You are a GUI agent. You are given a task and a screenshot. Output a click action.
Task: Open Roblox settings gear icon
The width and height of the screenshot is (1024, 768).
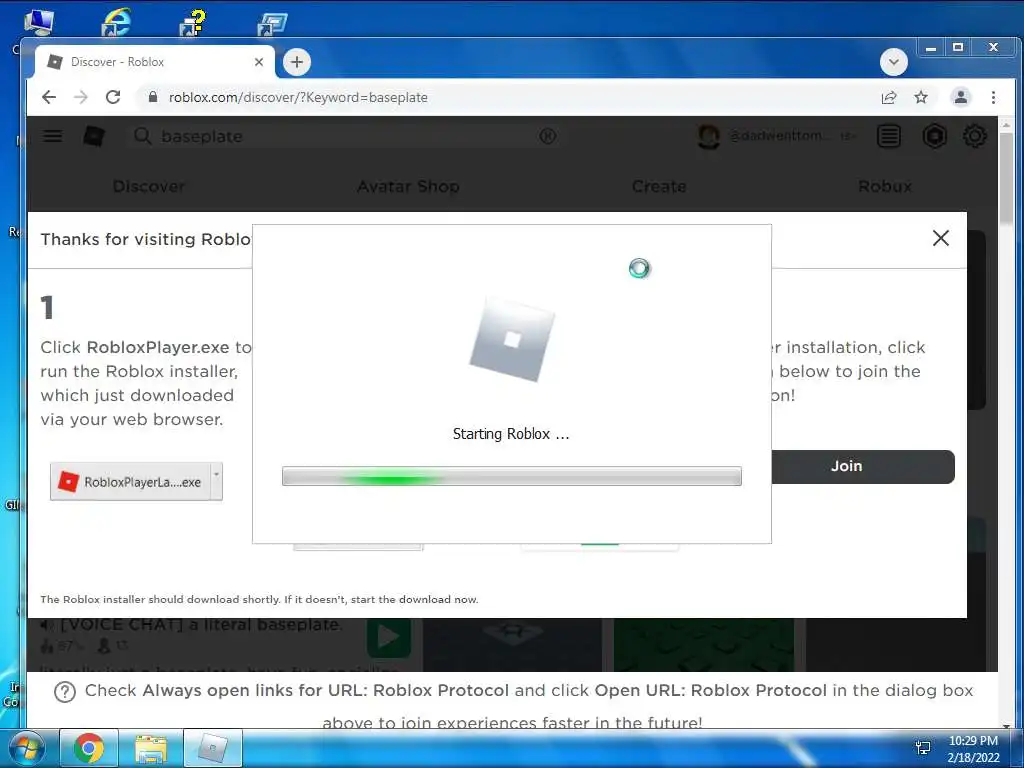pyautogui.click(x=974, y=136)
